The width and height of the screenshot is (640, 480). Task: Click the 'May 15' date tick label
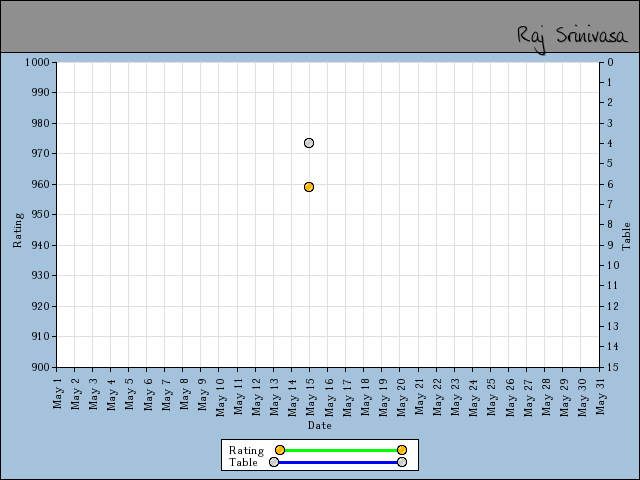coord(311,394)
